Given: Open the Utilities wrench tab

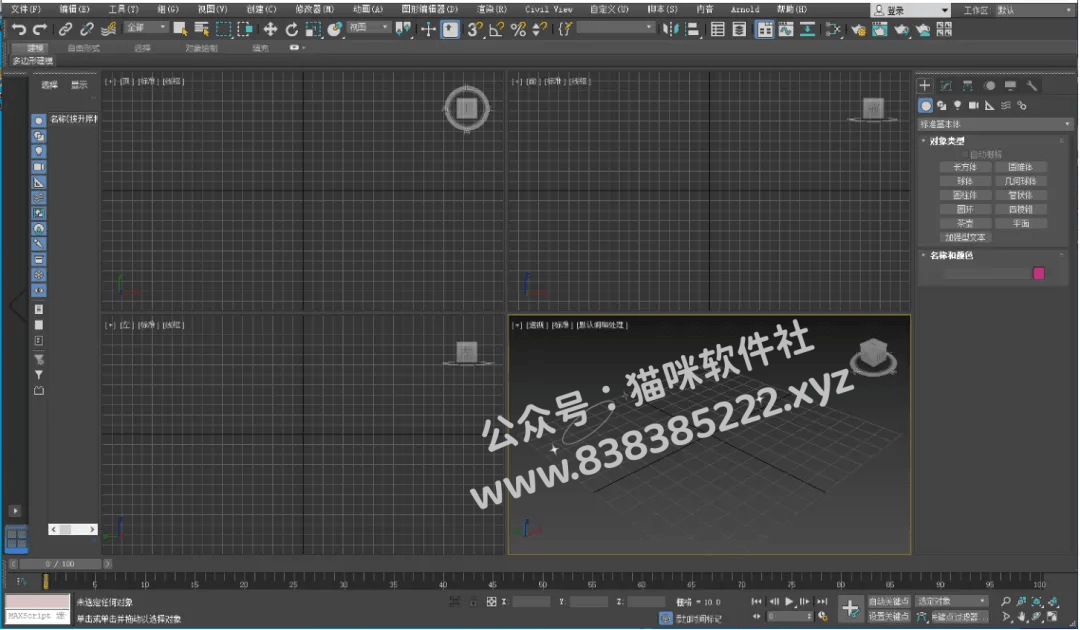Looking at the screenshot, I should (1032, 85).
